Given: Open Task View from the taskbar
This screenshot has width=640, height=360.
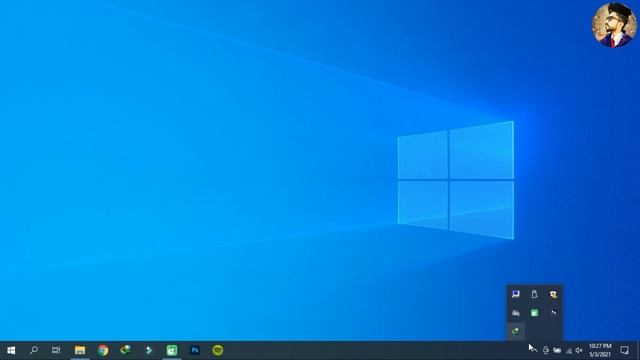Looking at the screenshot, I should [x=56, y=350].
